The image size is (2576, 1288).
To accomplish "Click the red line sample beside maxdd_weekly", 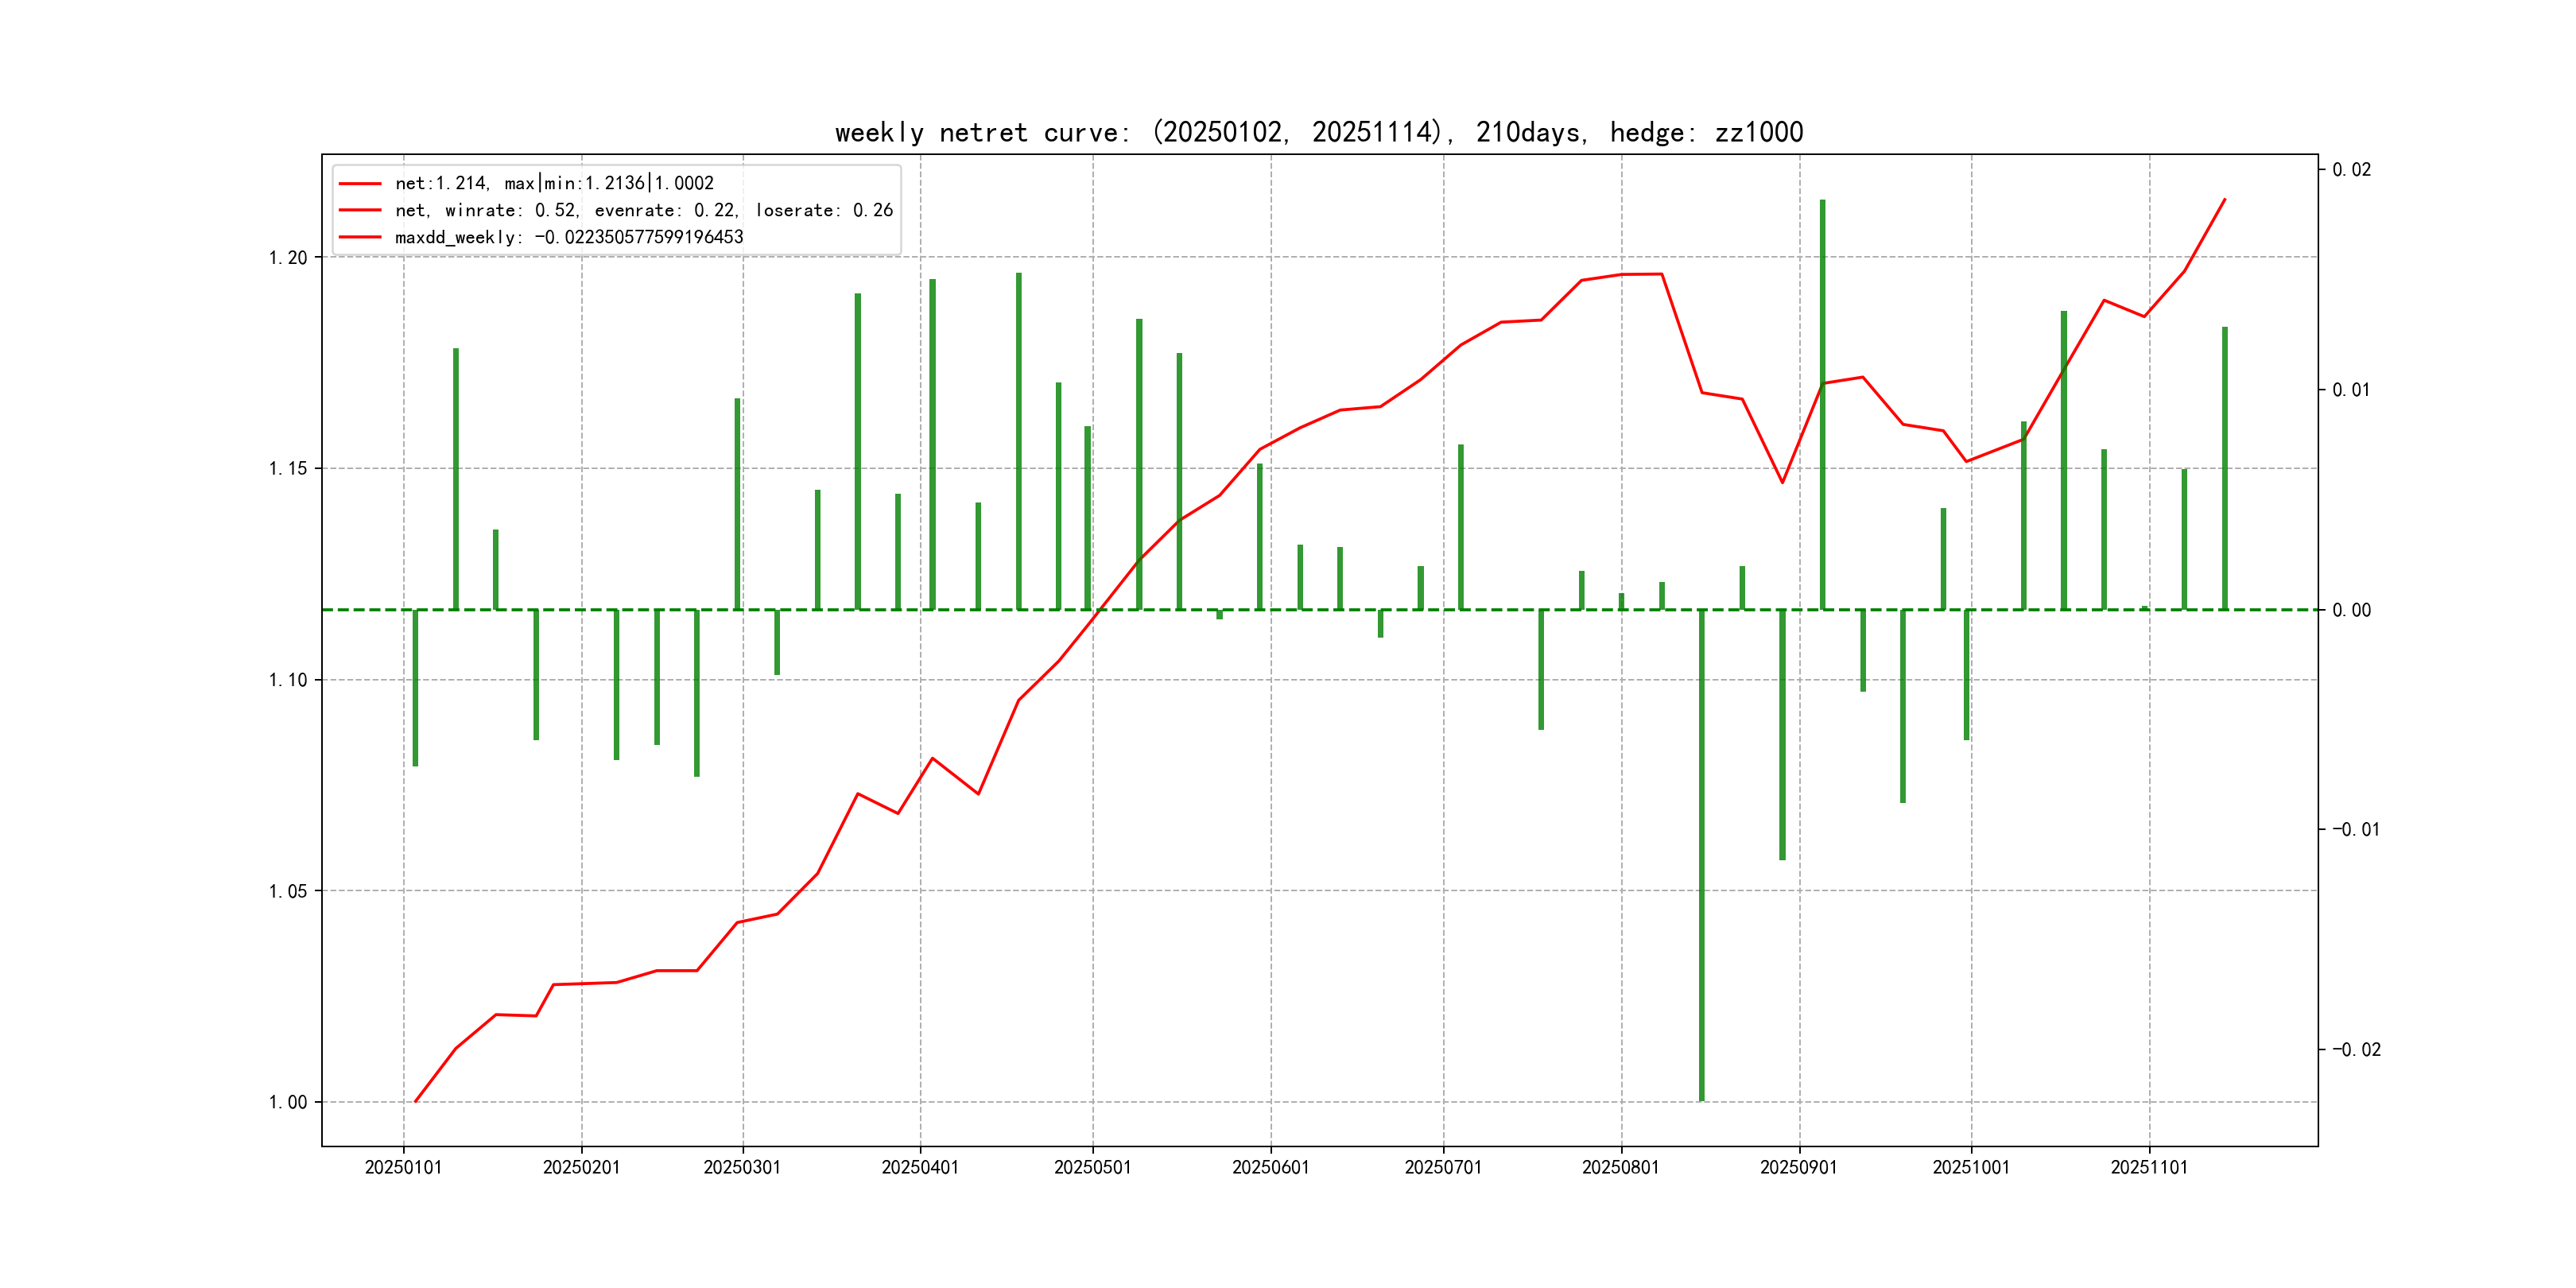I will 360,237.
